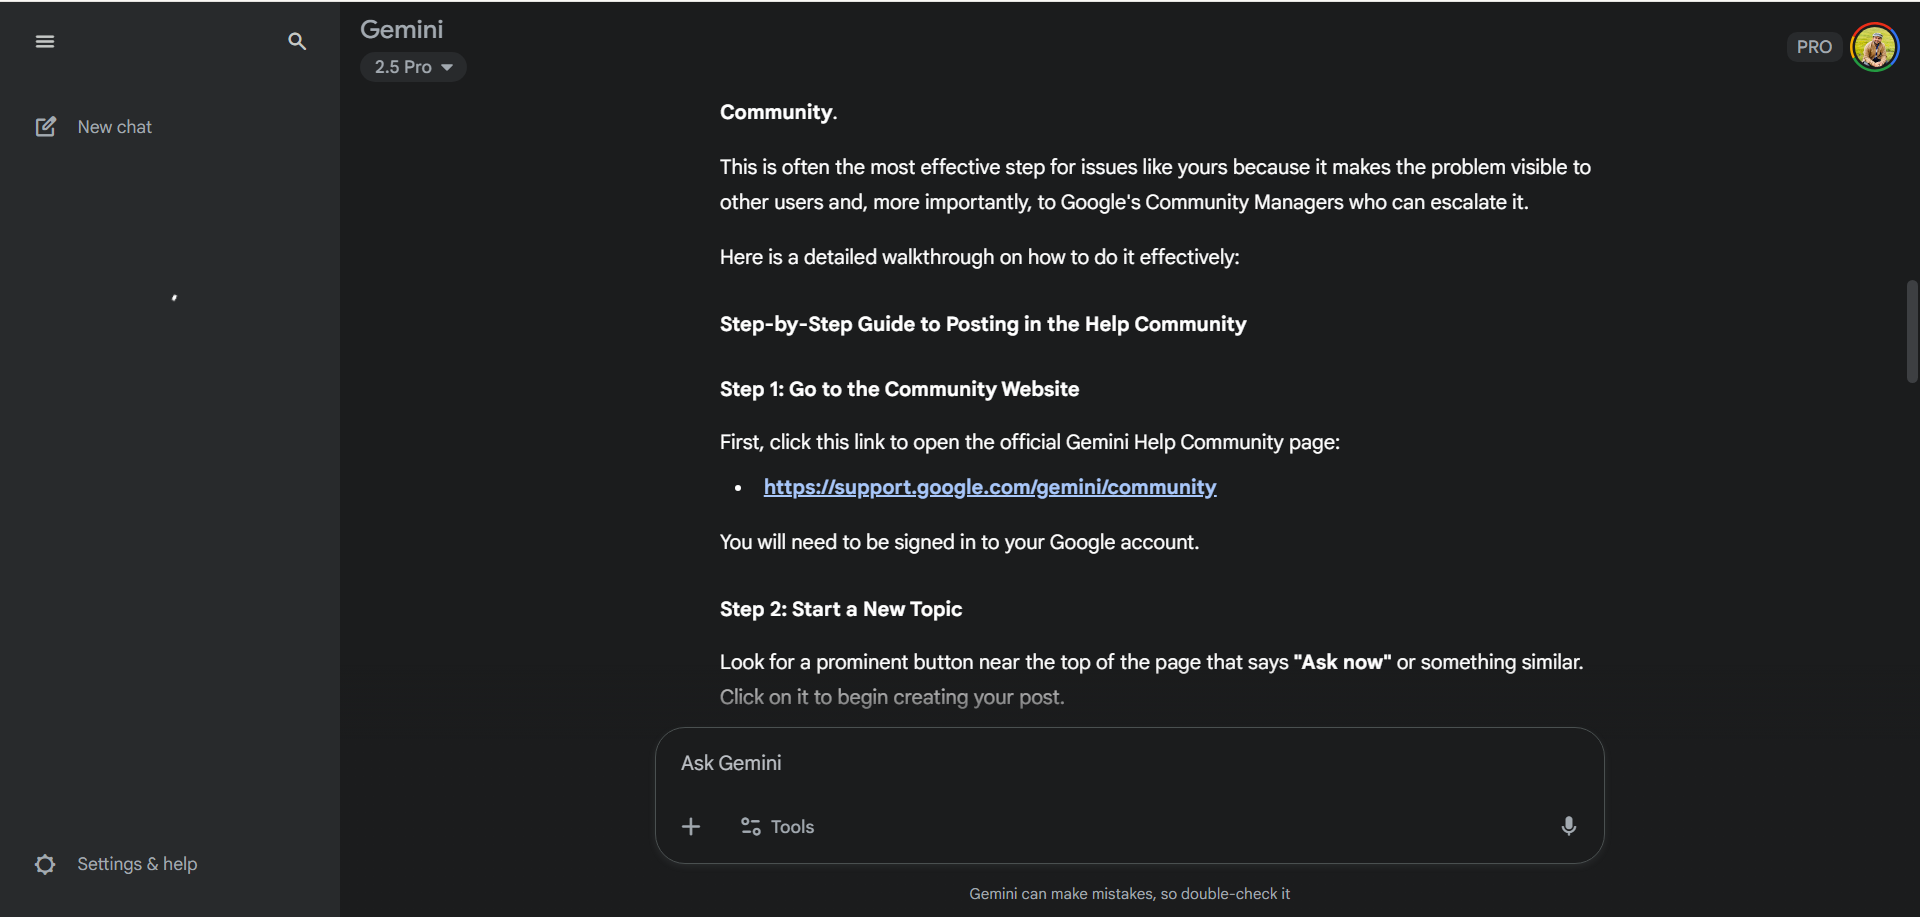The height and width of the screenshot is (917, 1920).
Task: Click the search magnifier icon
Action: pyautogui.click(x=297, y=41)
